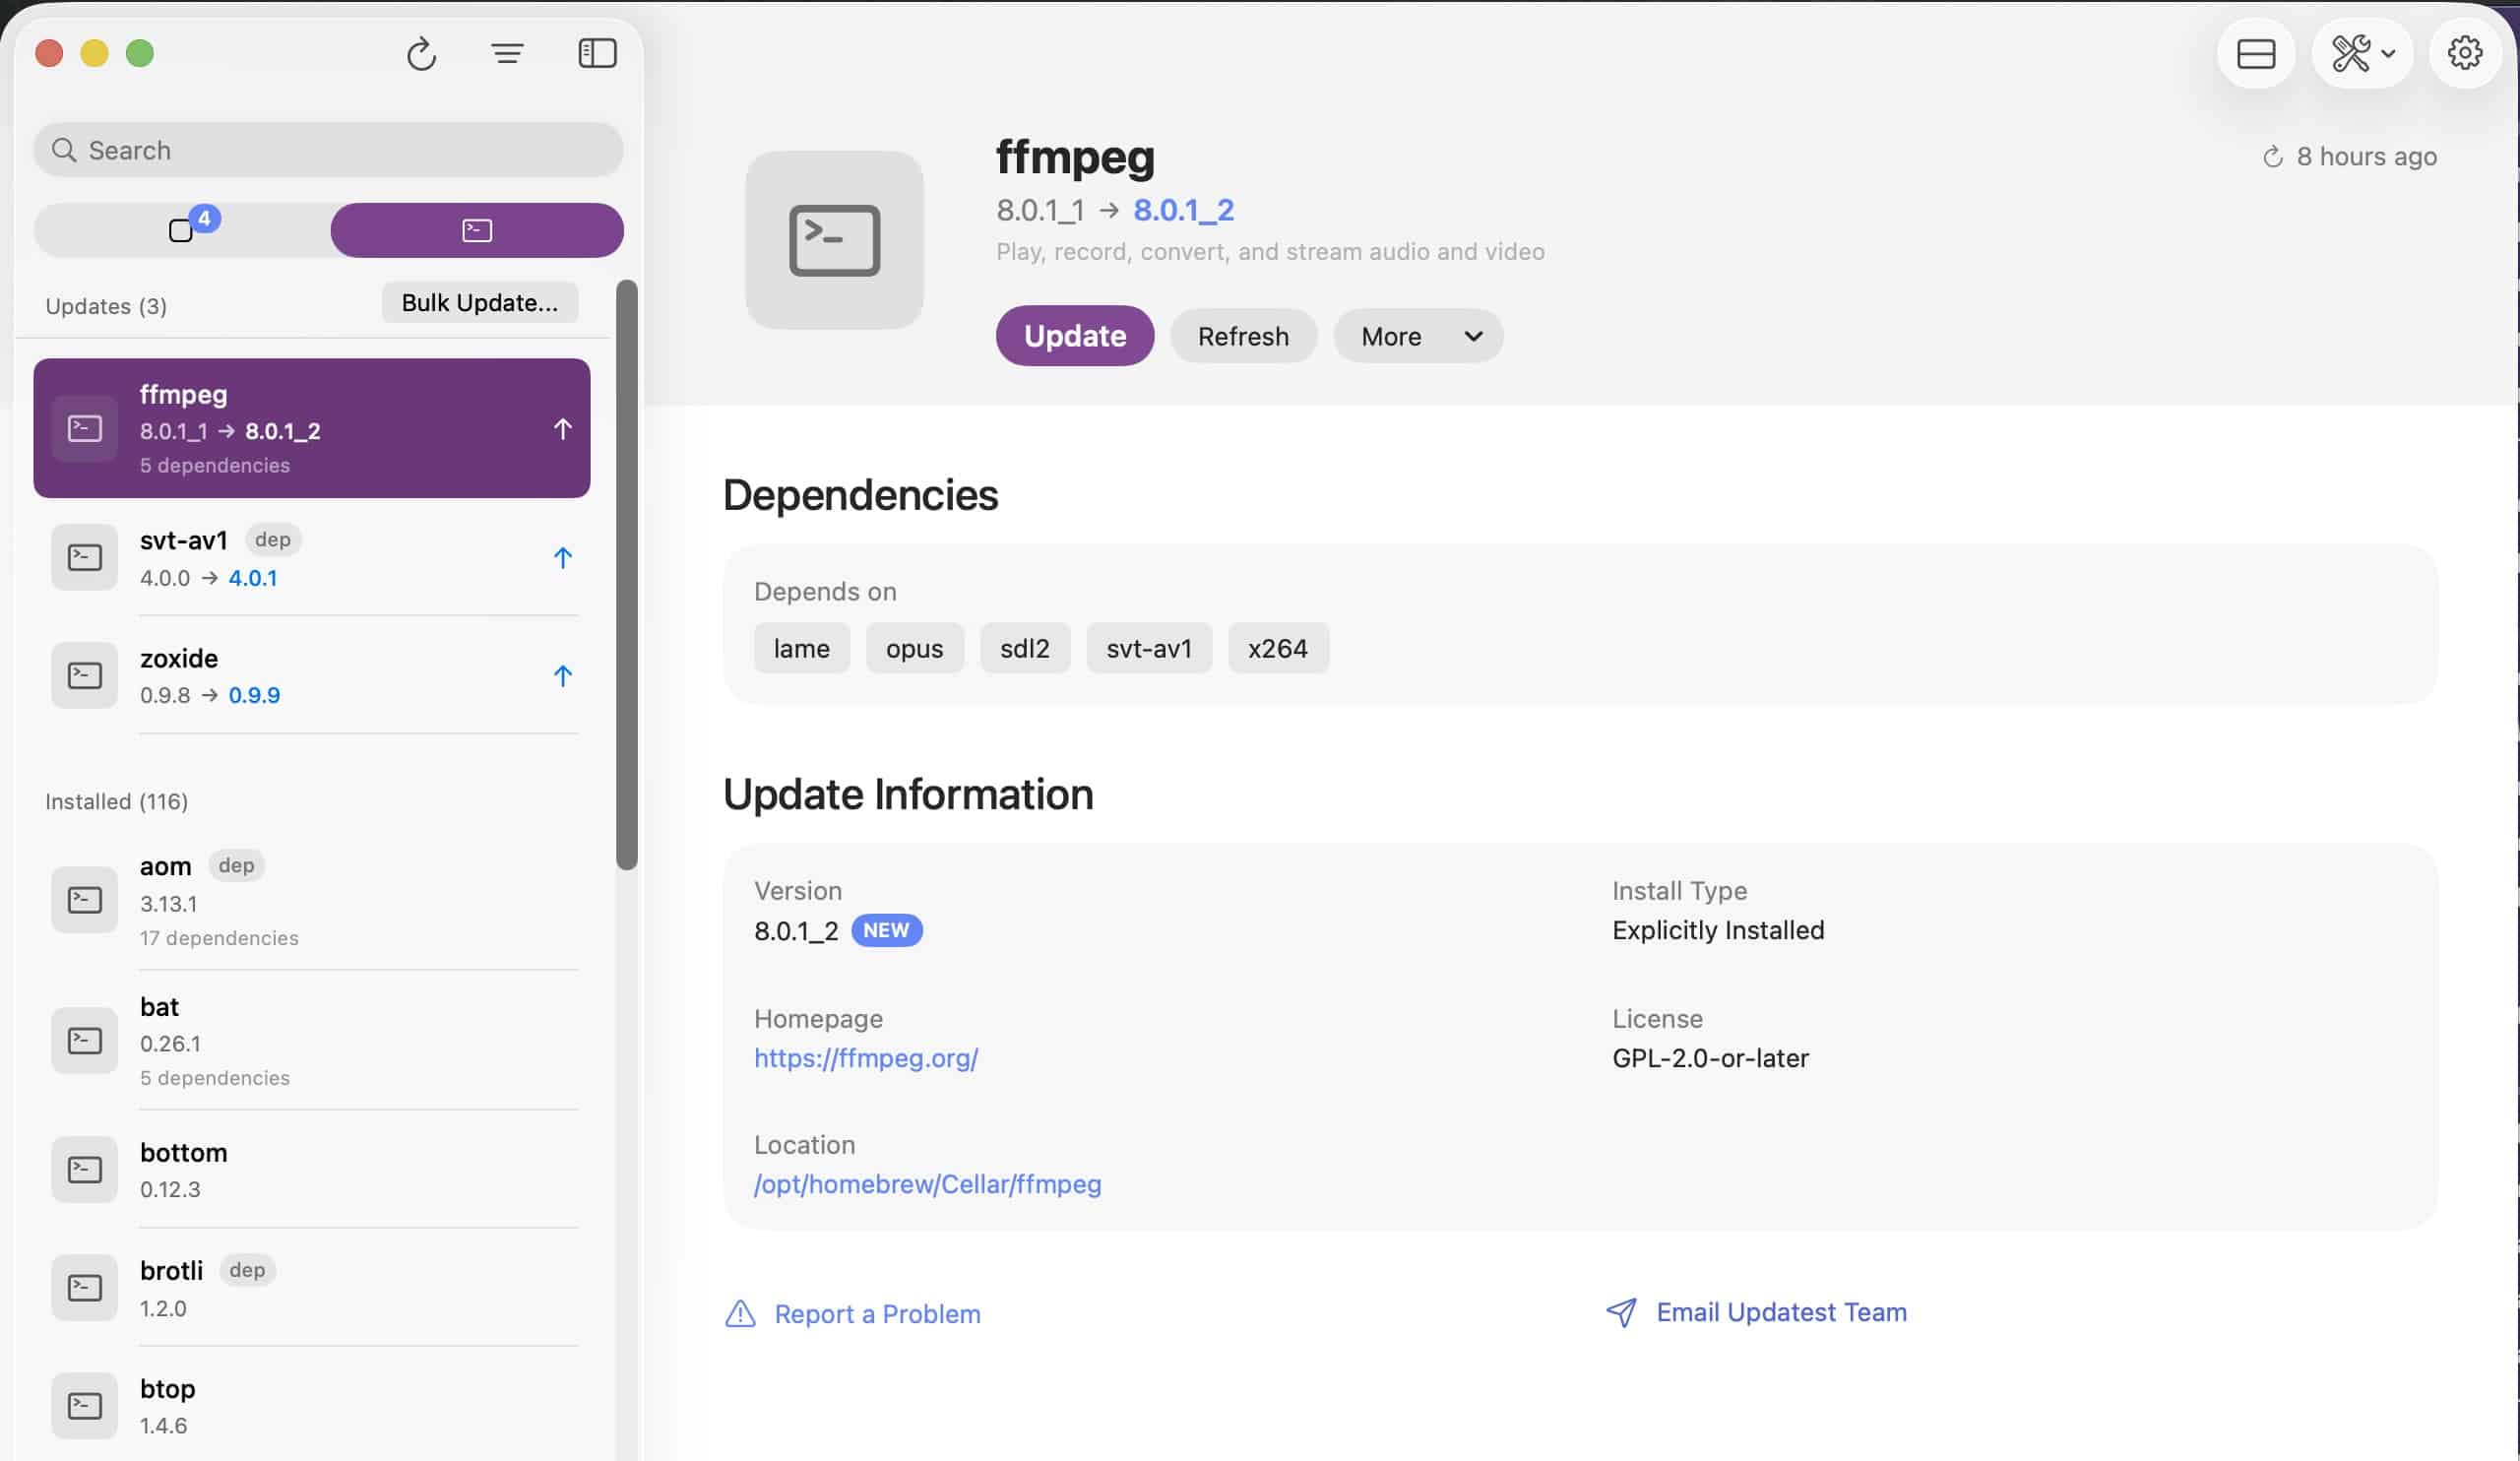Click the Refresh button for ffmpeg
Screen dimensions: 2520x1461
[x=1242, y=336]
